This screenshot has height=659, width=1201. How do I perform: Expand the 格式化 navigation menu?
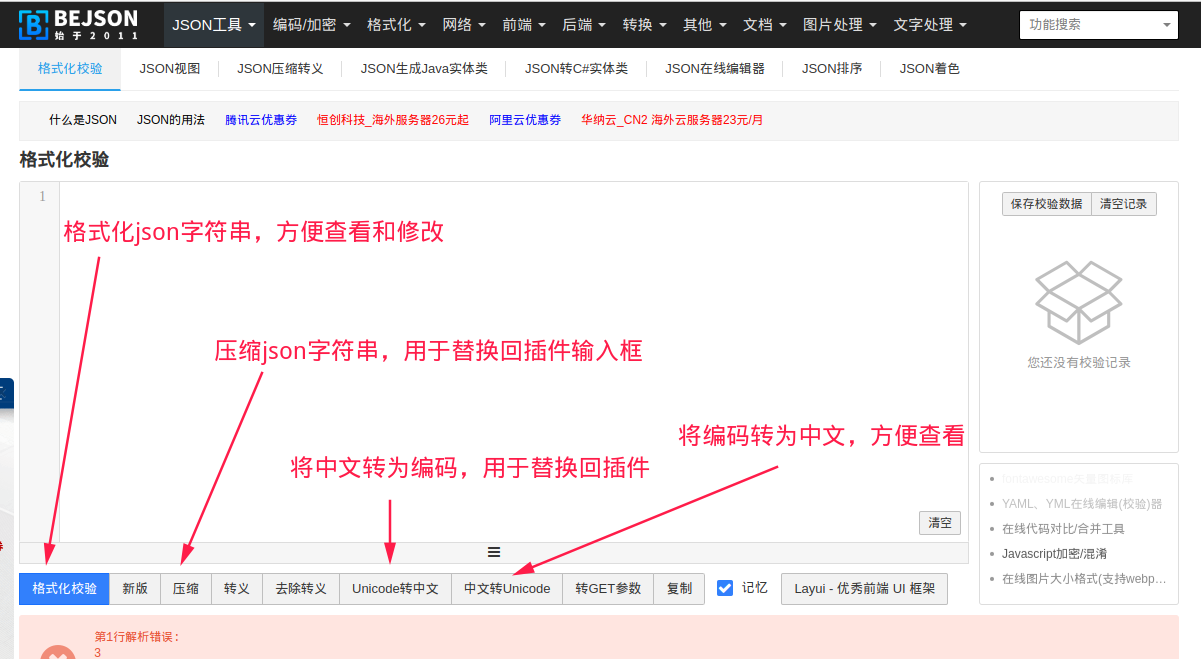click(396, 24)
